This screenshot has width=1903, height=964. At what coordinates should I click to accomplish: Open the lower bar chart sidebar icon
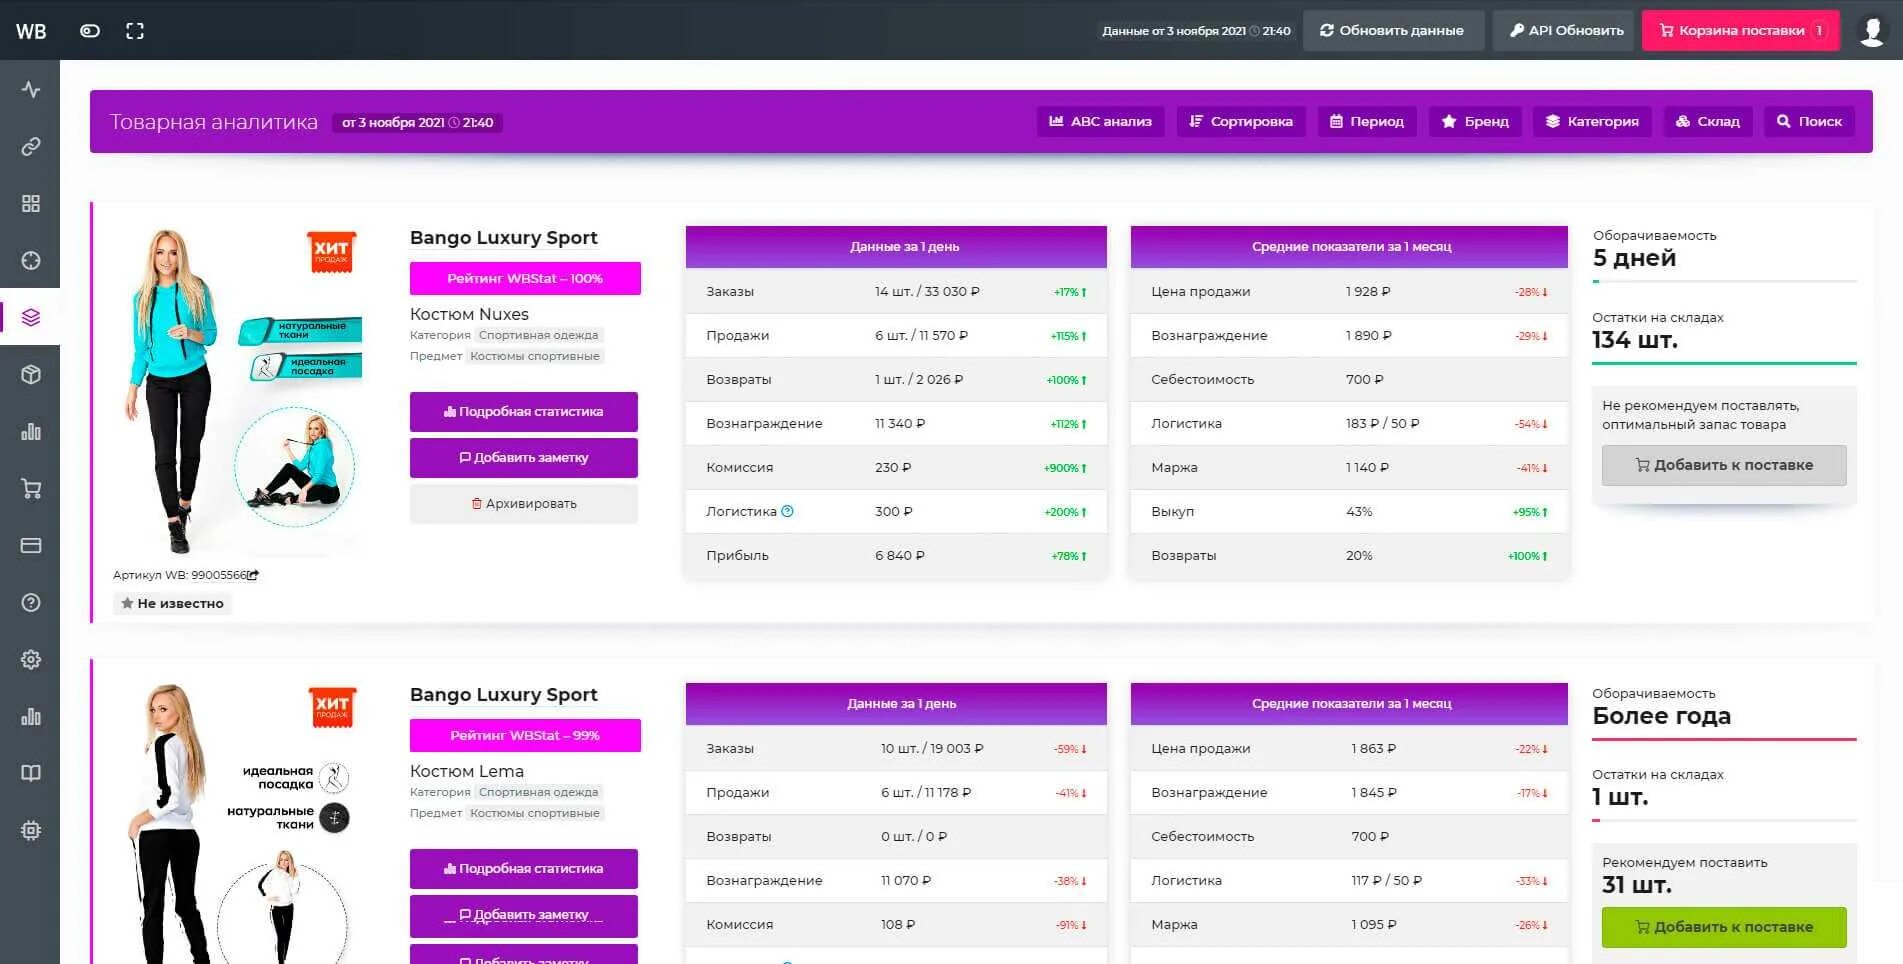31,717
